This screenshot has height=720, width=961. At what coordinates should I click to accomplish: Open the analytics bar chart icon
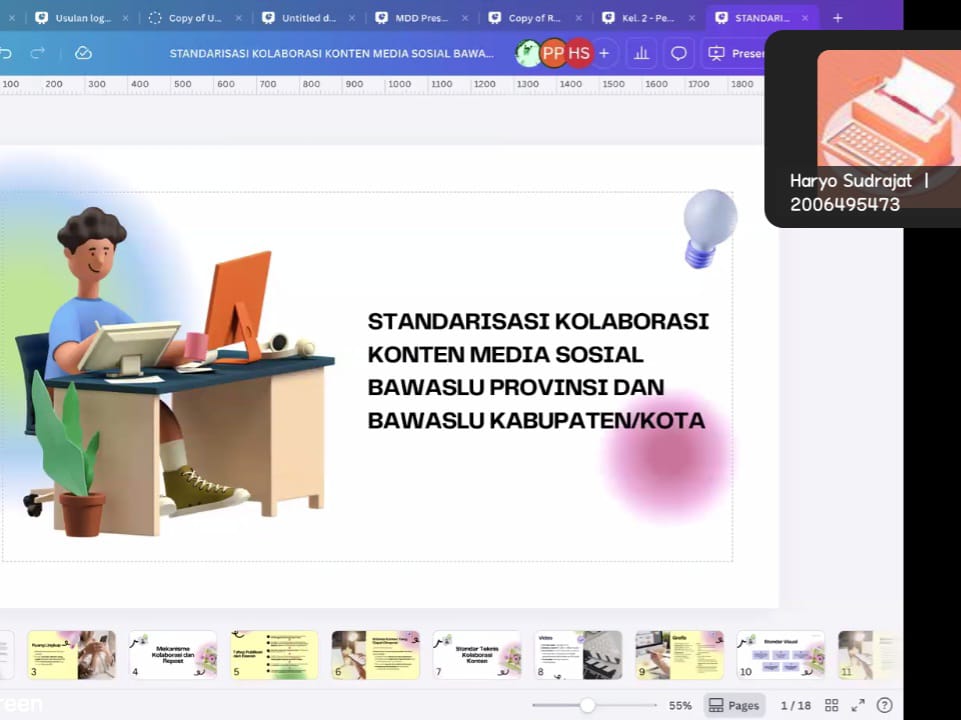coord(641,53)
